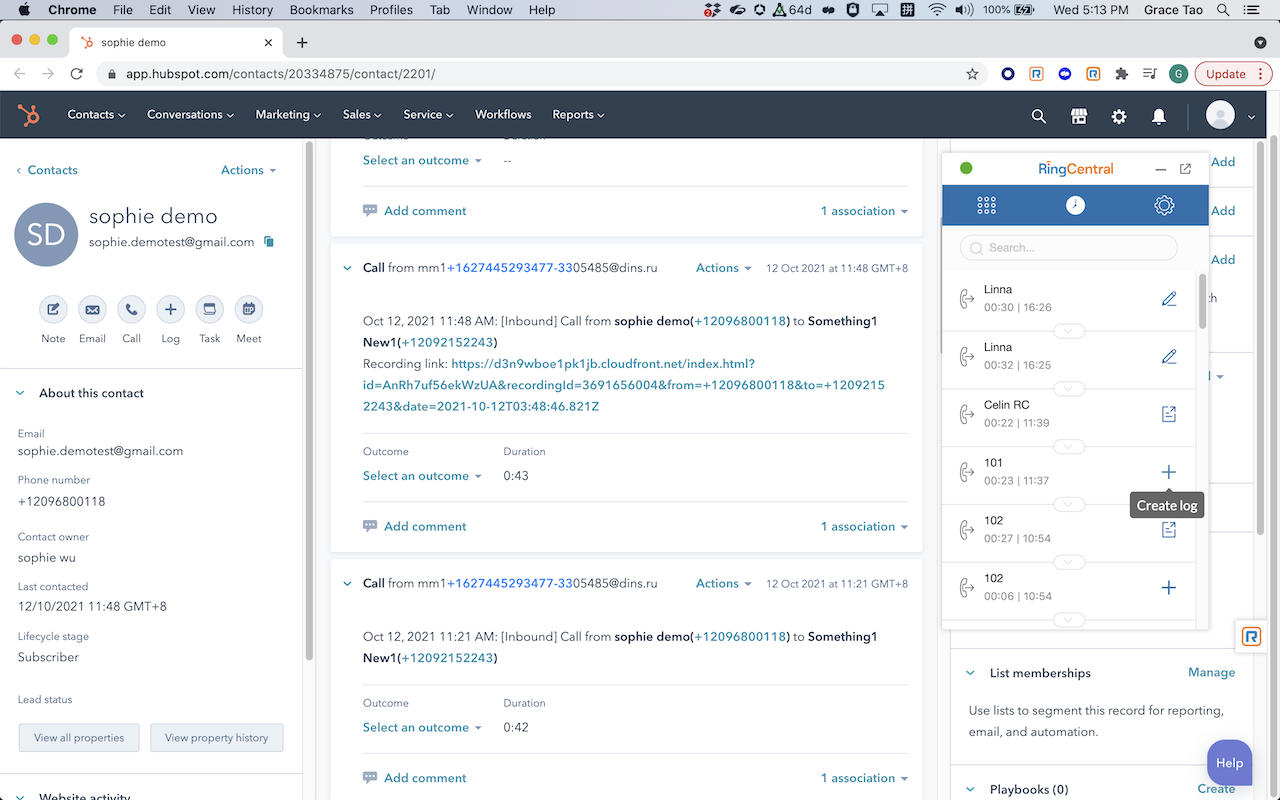Open the Sales menu in navigation
Image resolution: width=1280 pixels, height=800 pixels.
tap(361, 114)
